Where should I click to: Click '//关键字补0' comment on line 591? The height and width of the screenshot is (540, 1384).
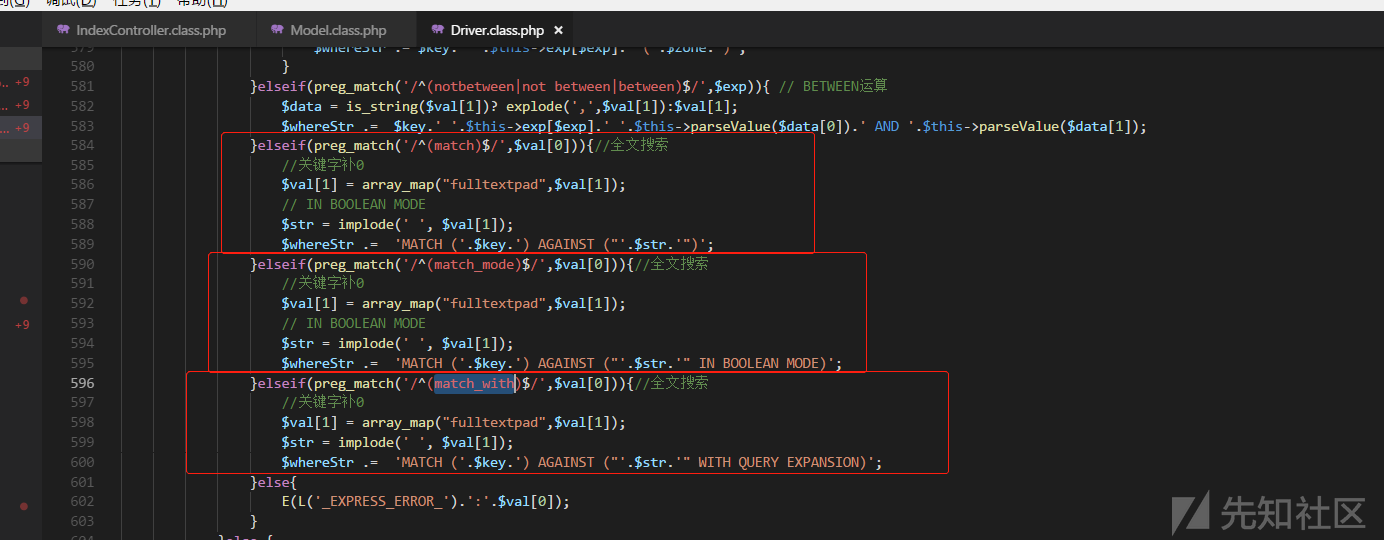coord(323,284)
